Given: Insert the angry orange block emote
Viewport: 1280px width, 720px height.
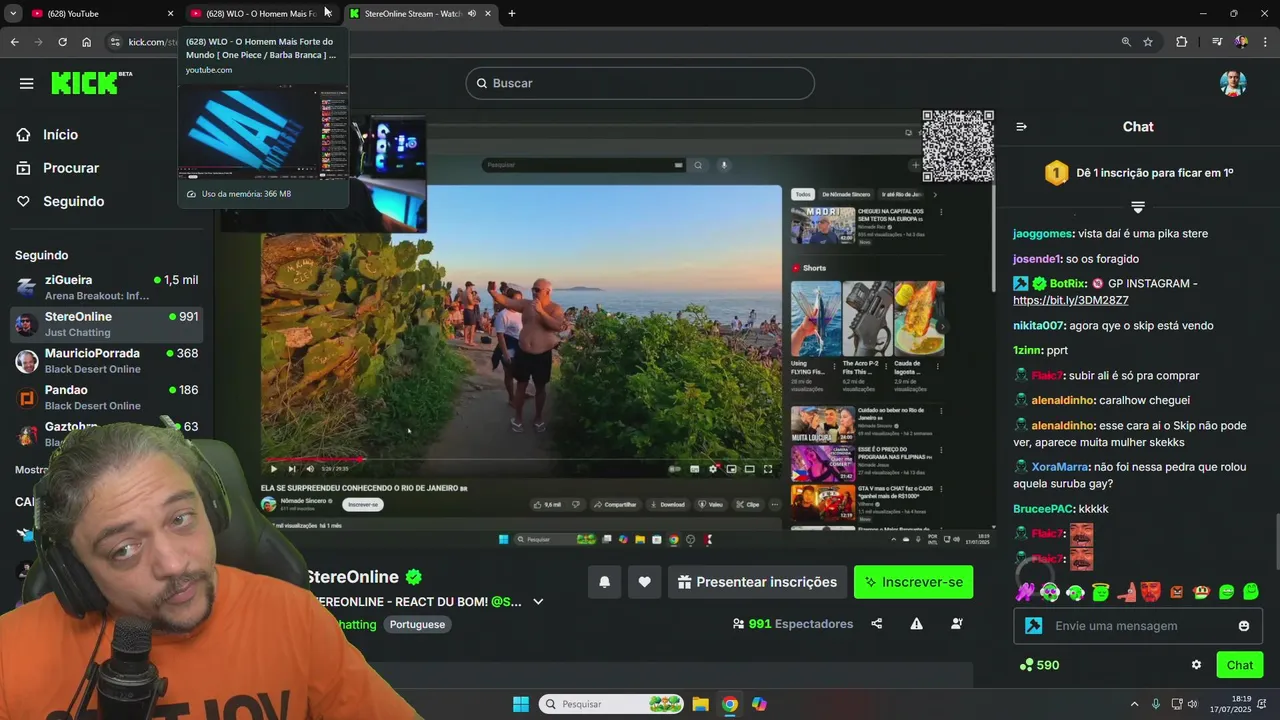Looking at the screenshot, I should (x=1176, y=592).
